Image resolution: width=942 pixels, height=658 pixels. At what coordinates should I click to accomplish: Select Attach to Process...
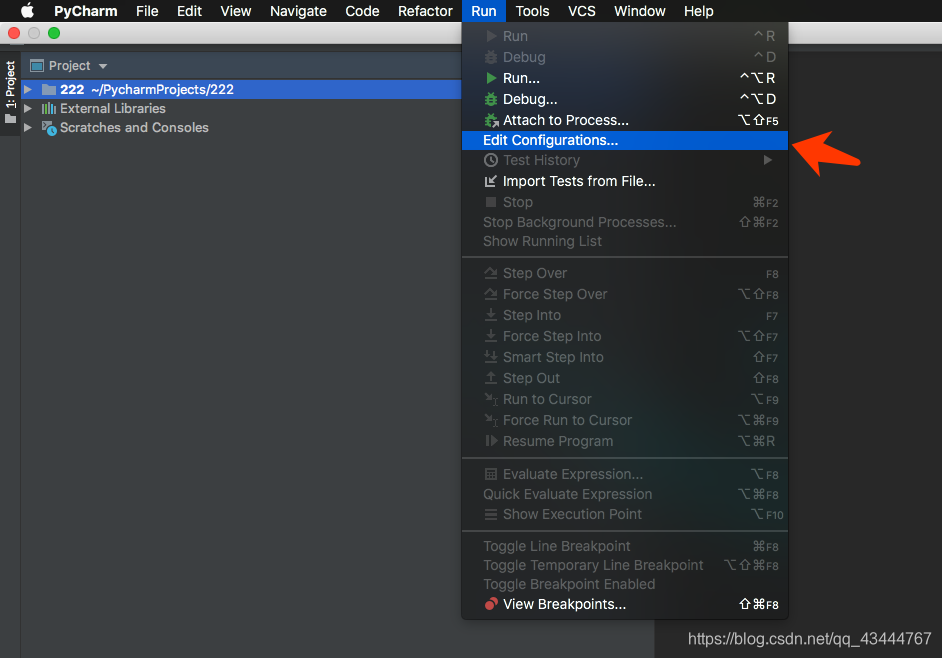tap(625, 120)
